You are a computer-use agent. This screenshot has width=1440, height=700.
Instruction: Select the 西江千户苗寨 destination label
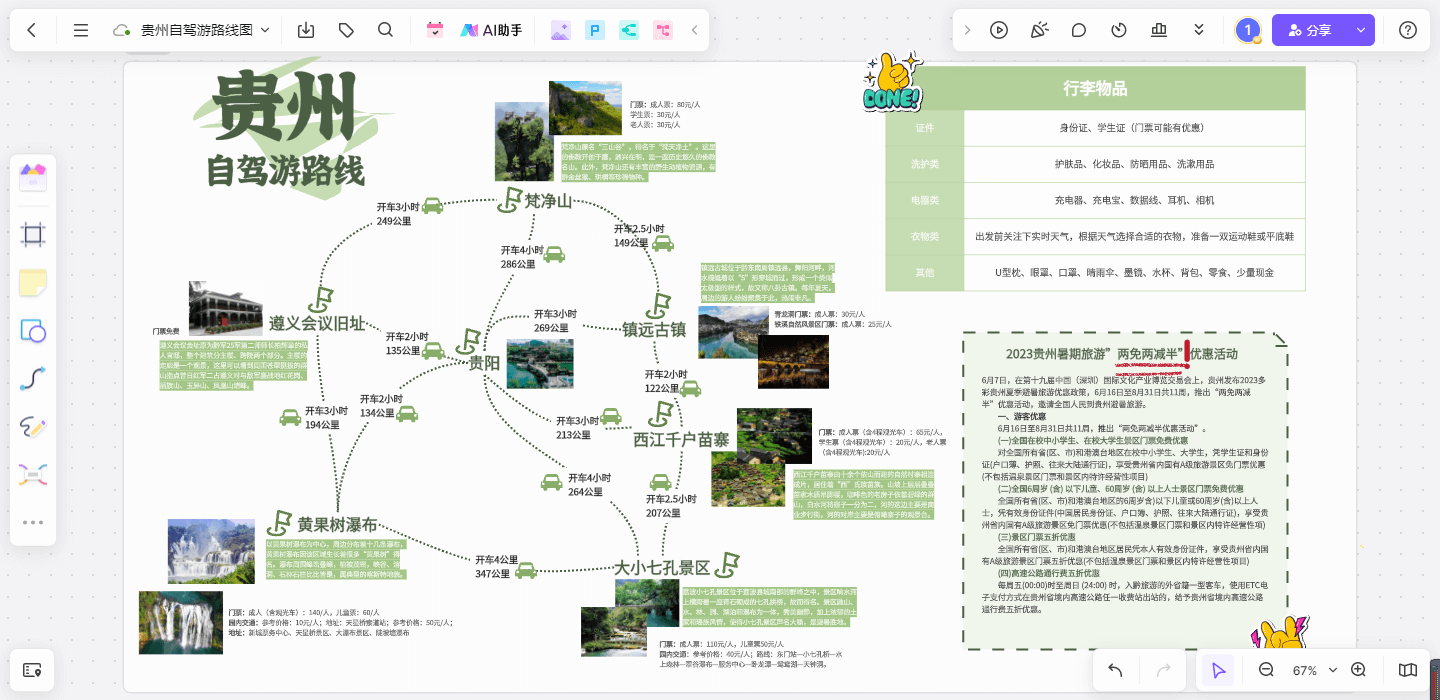tap(681, 439)
